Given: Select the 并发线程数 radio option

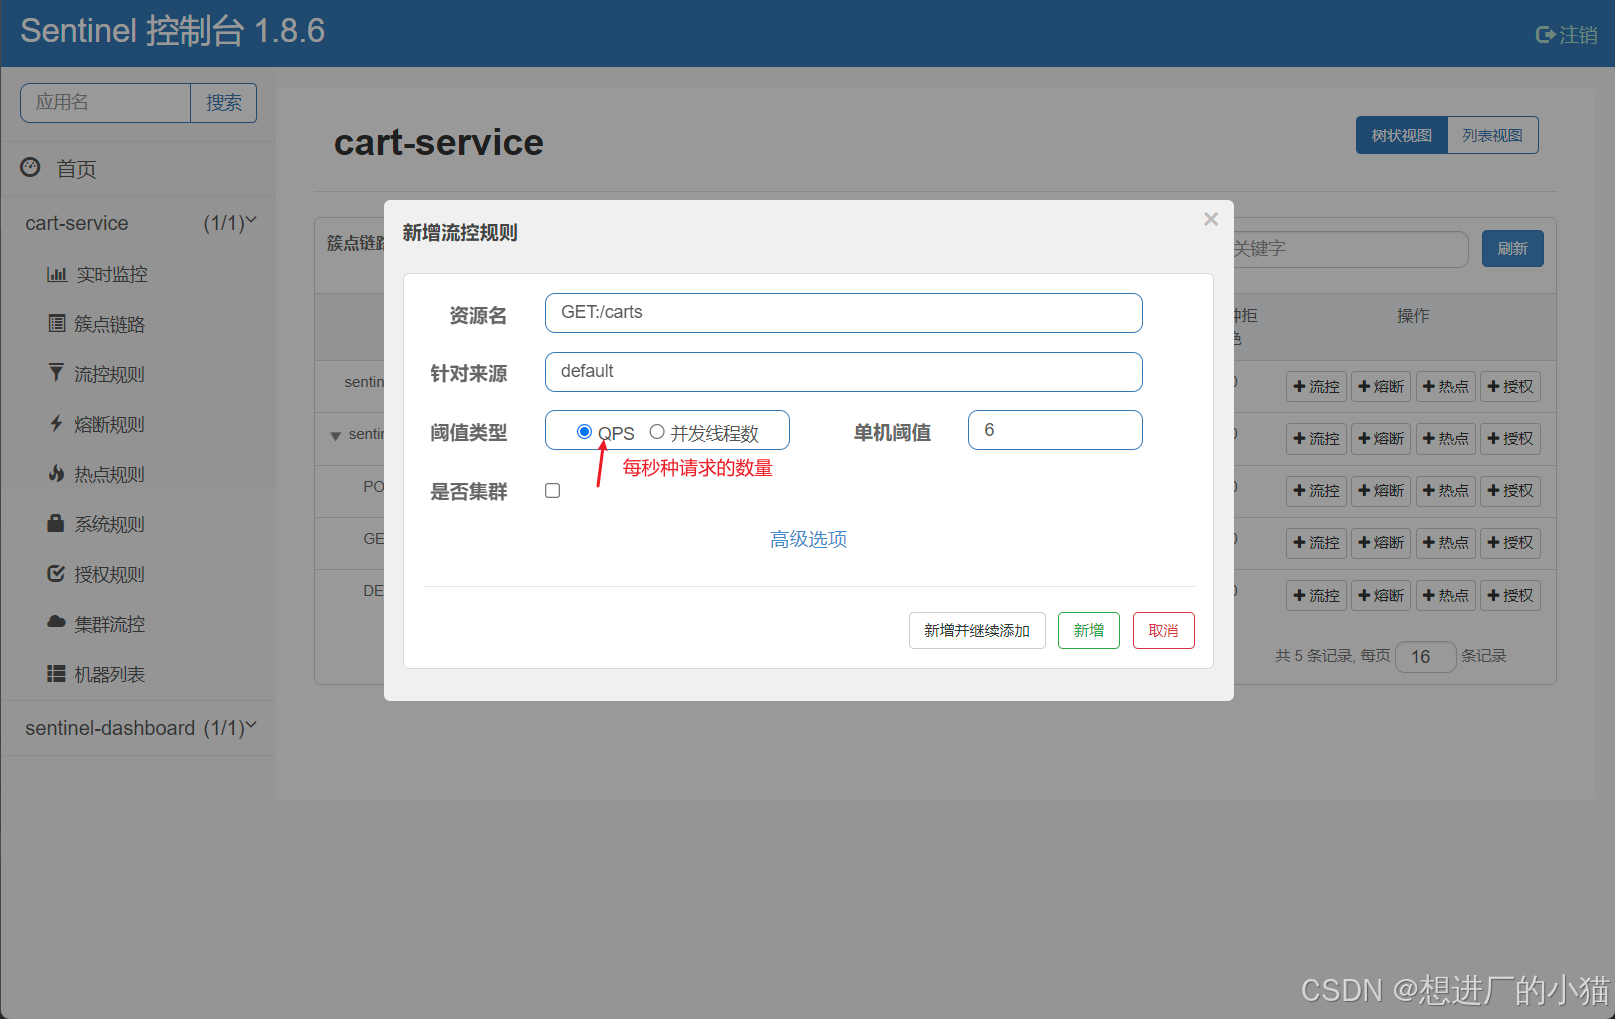Looking at the screenshot, I should [657, 432].
